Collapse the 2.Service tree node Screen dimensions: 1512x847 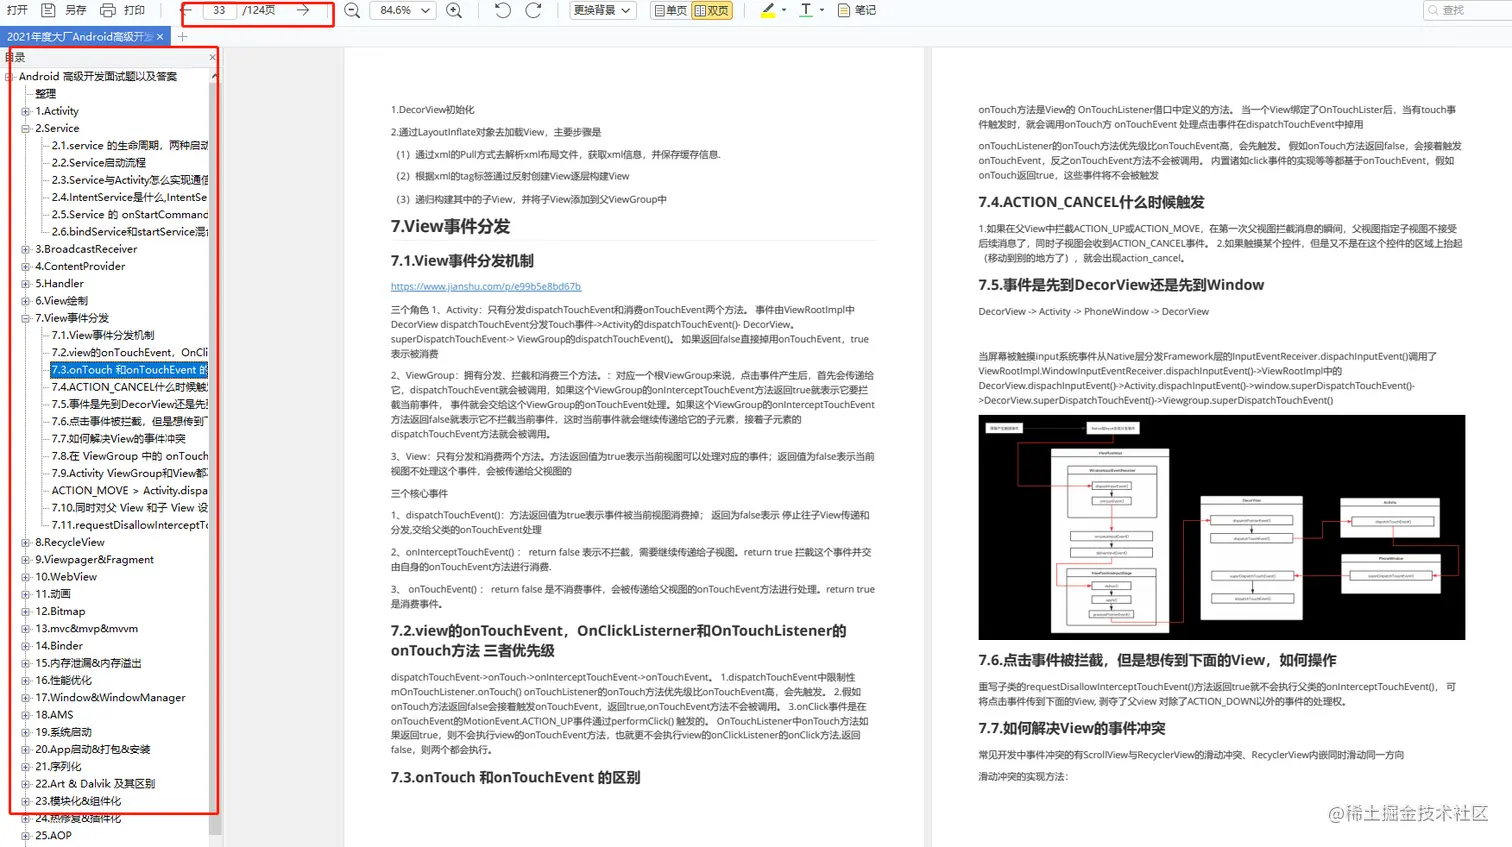click(x=26, y=128)
